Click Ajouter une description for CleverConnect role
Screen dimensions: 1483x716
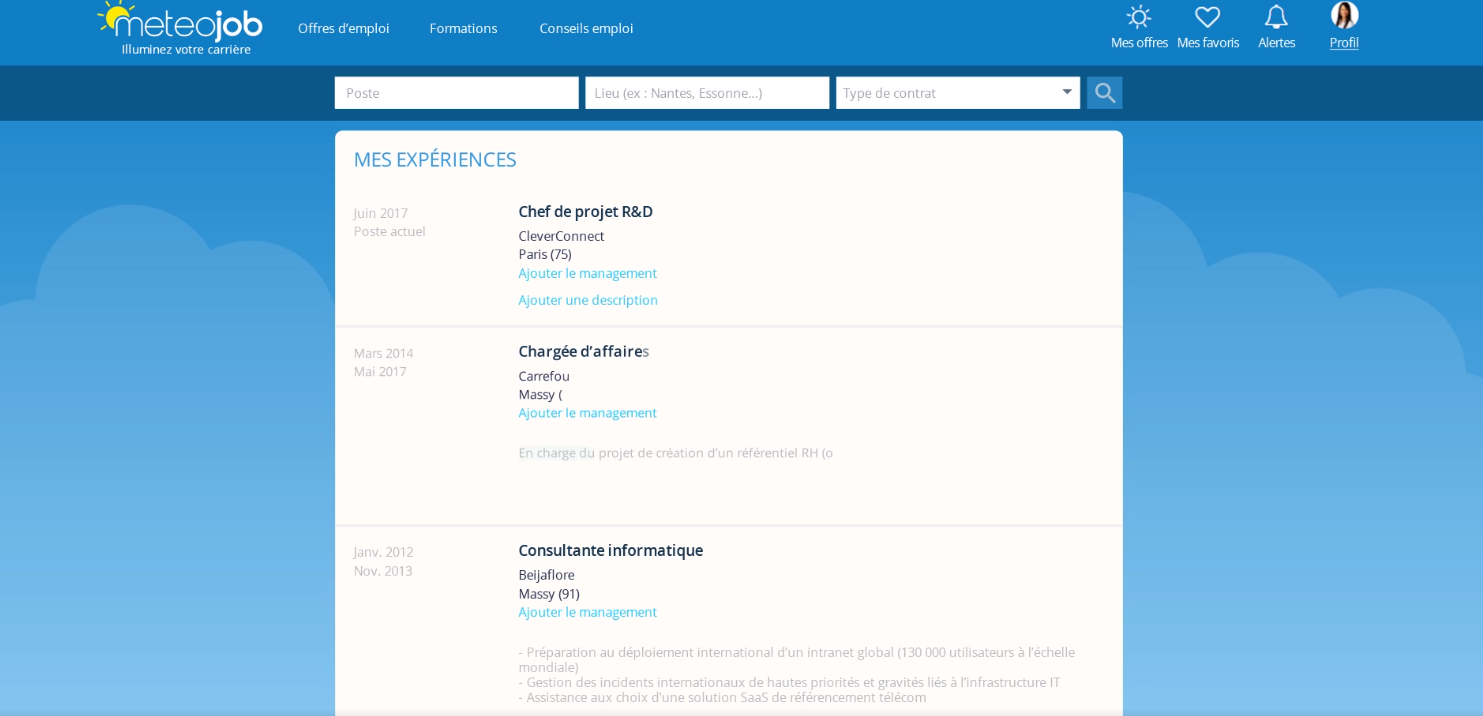pyautogui.click(x=588, y=300)
